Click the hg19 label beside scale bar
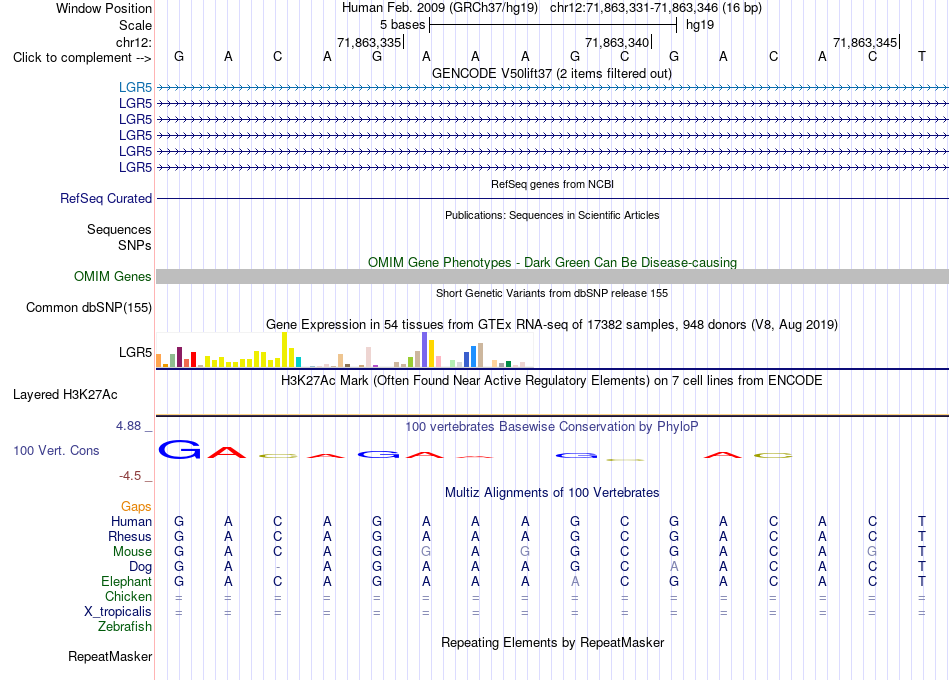 pos(700,25)
